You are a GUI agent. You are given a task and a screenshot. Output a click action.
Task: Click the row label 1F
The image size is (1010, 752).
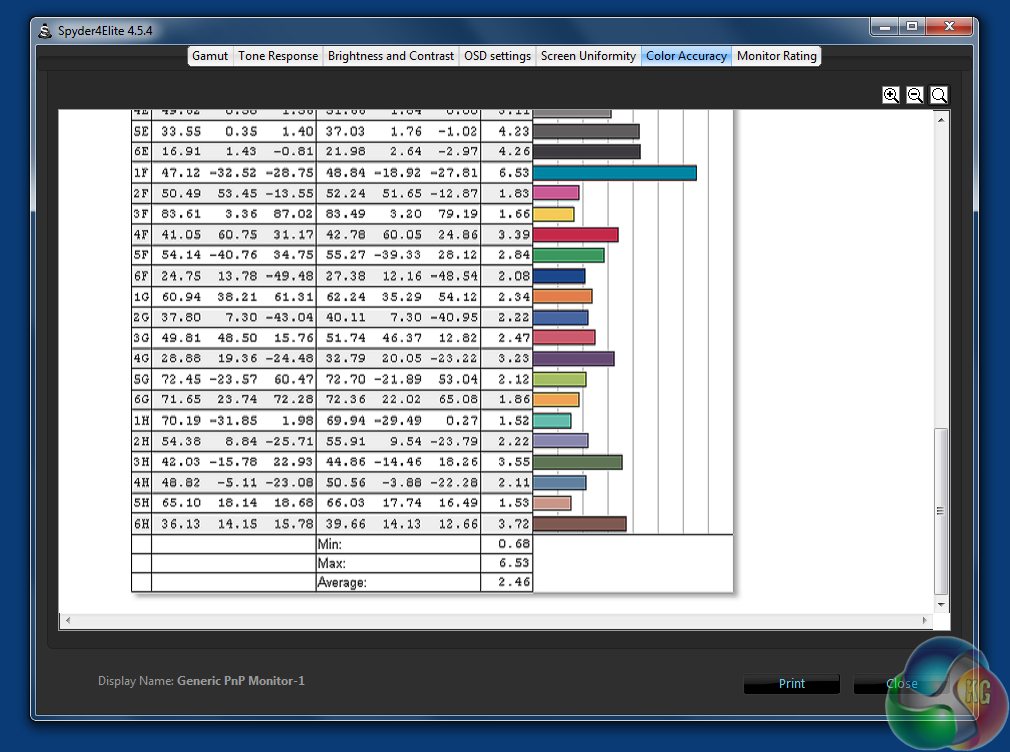[x=141, y=173]
